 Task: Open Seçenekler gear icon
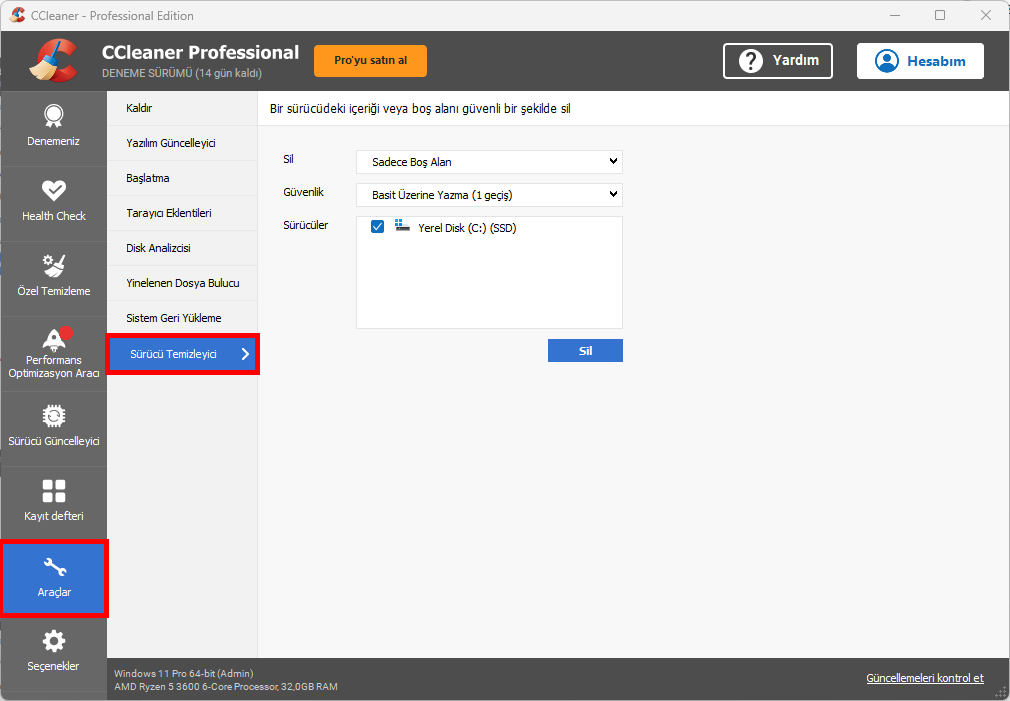[53, 641]
